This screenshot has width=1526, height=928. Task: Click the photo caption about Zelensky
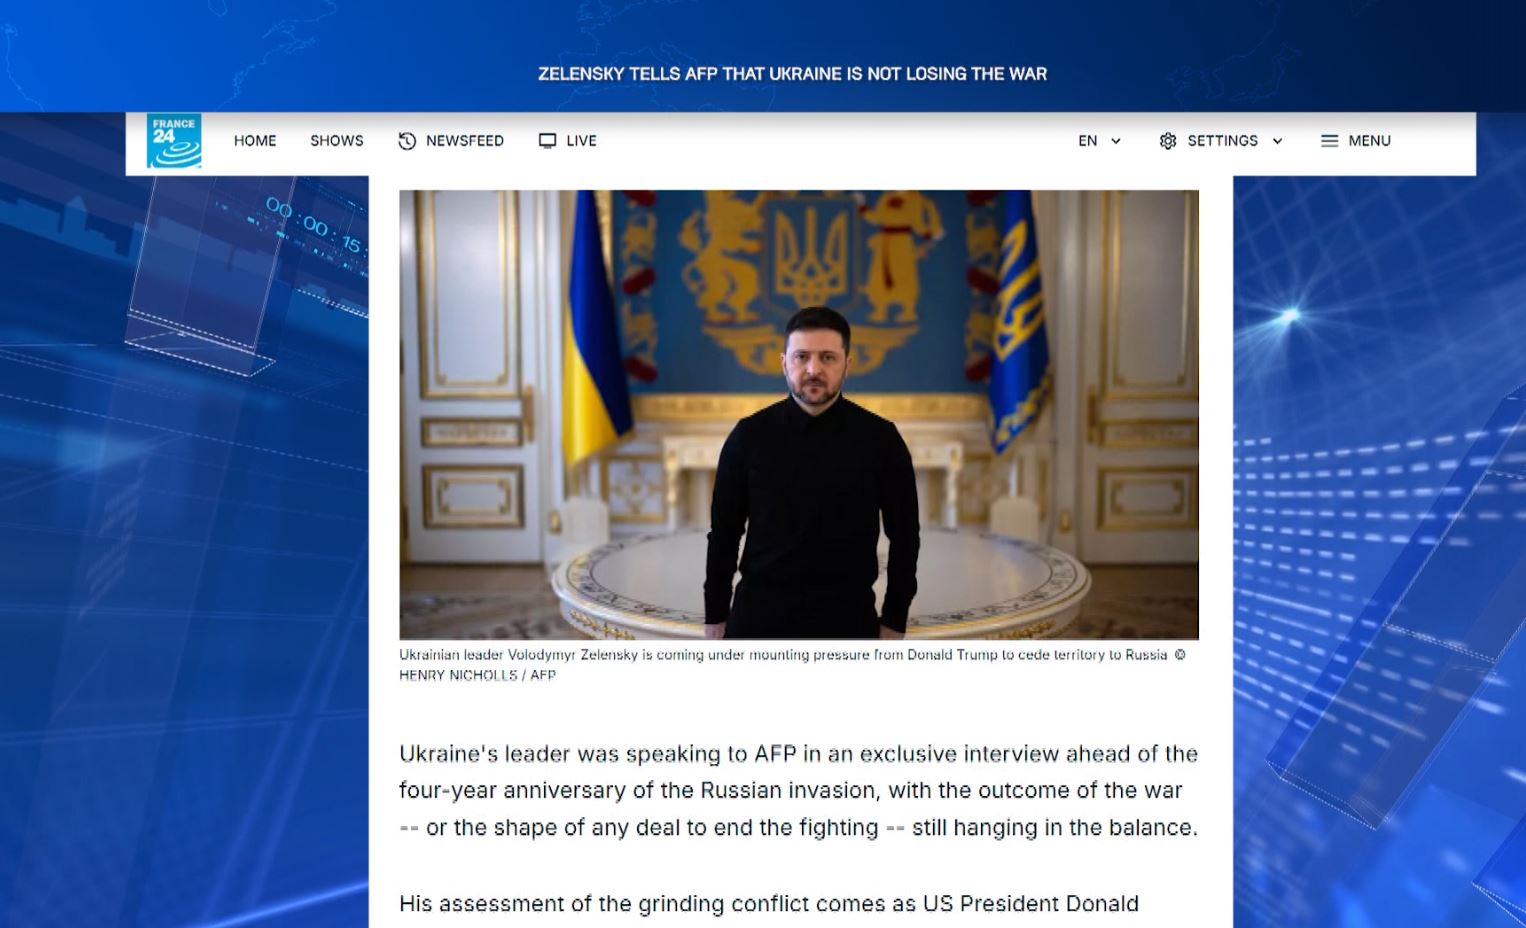[783, 655]
